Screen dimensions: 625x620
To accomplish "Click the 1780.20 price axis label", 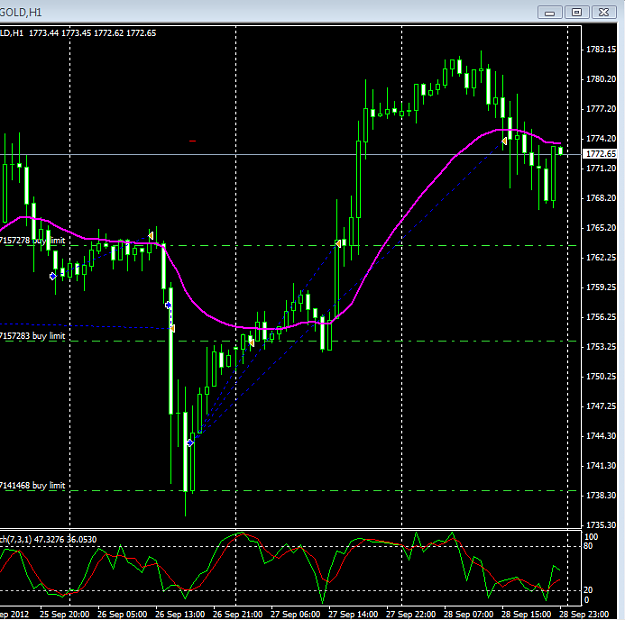I will [x=601, y=79].
